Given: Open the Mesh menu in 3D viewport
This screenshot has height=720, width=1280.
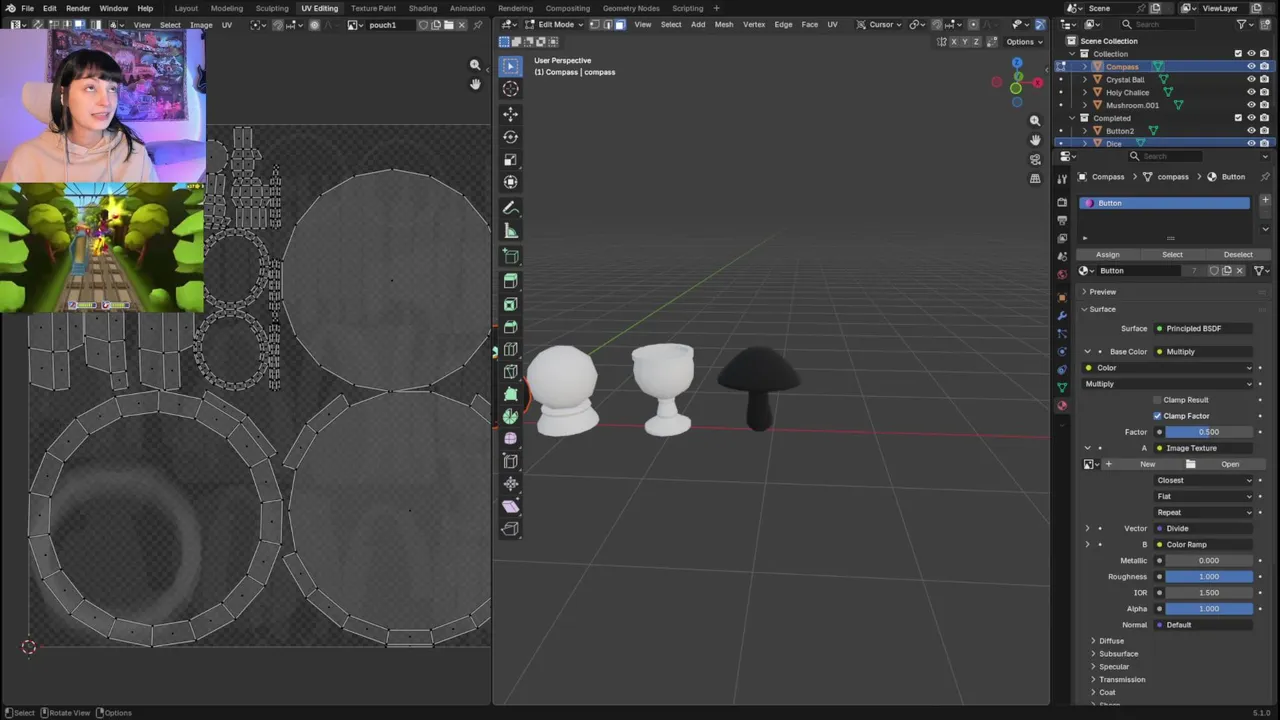Looking at the screenshot, I should [724, 24].
